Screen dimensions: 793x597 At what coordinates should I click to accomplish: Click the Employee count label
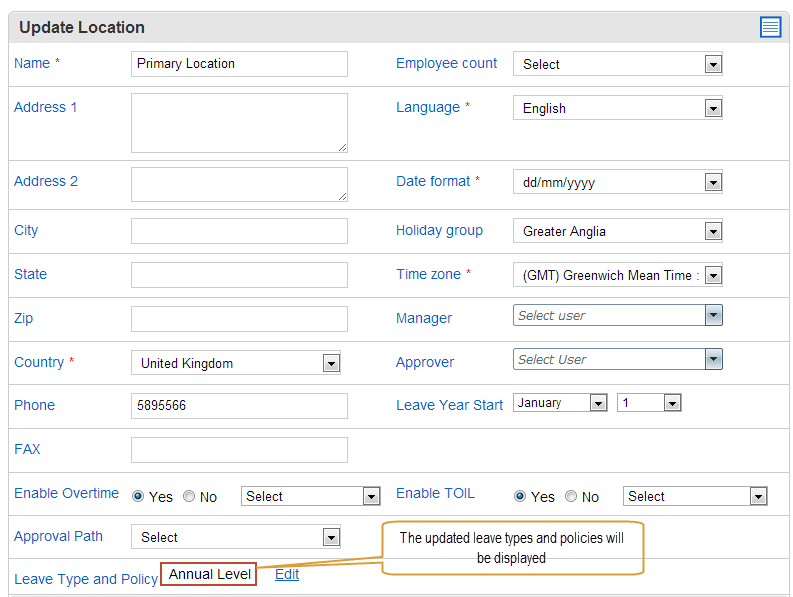446,63
